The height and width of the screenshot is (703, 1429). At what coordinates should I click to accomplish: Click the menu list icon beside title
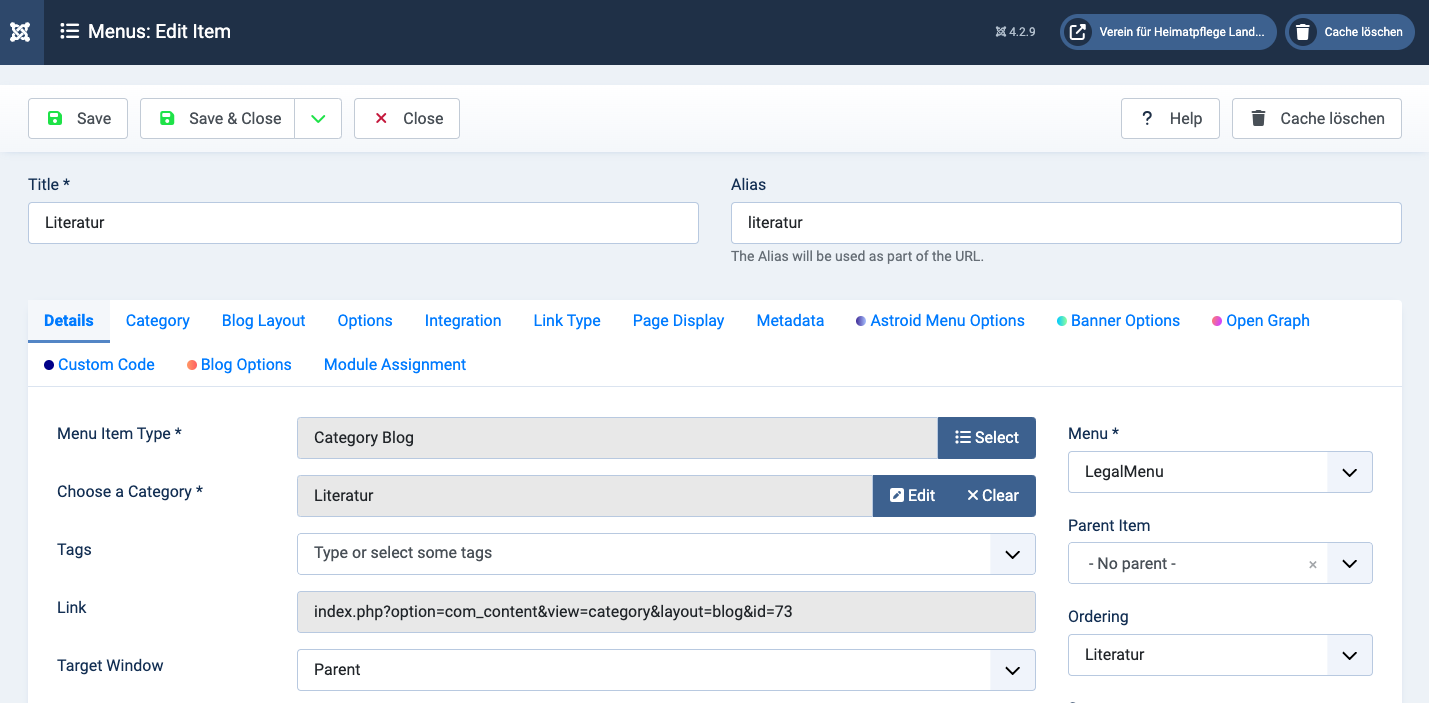pos(69,32)
